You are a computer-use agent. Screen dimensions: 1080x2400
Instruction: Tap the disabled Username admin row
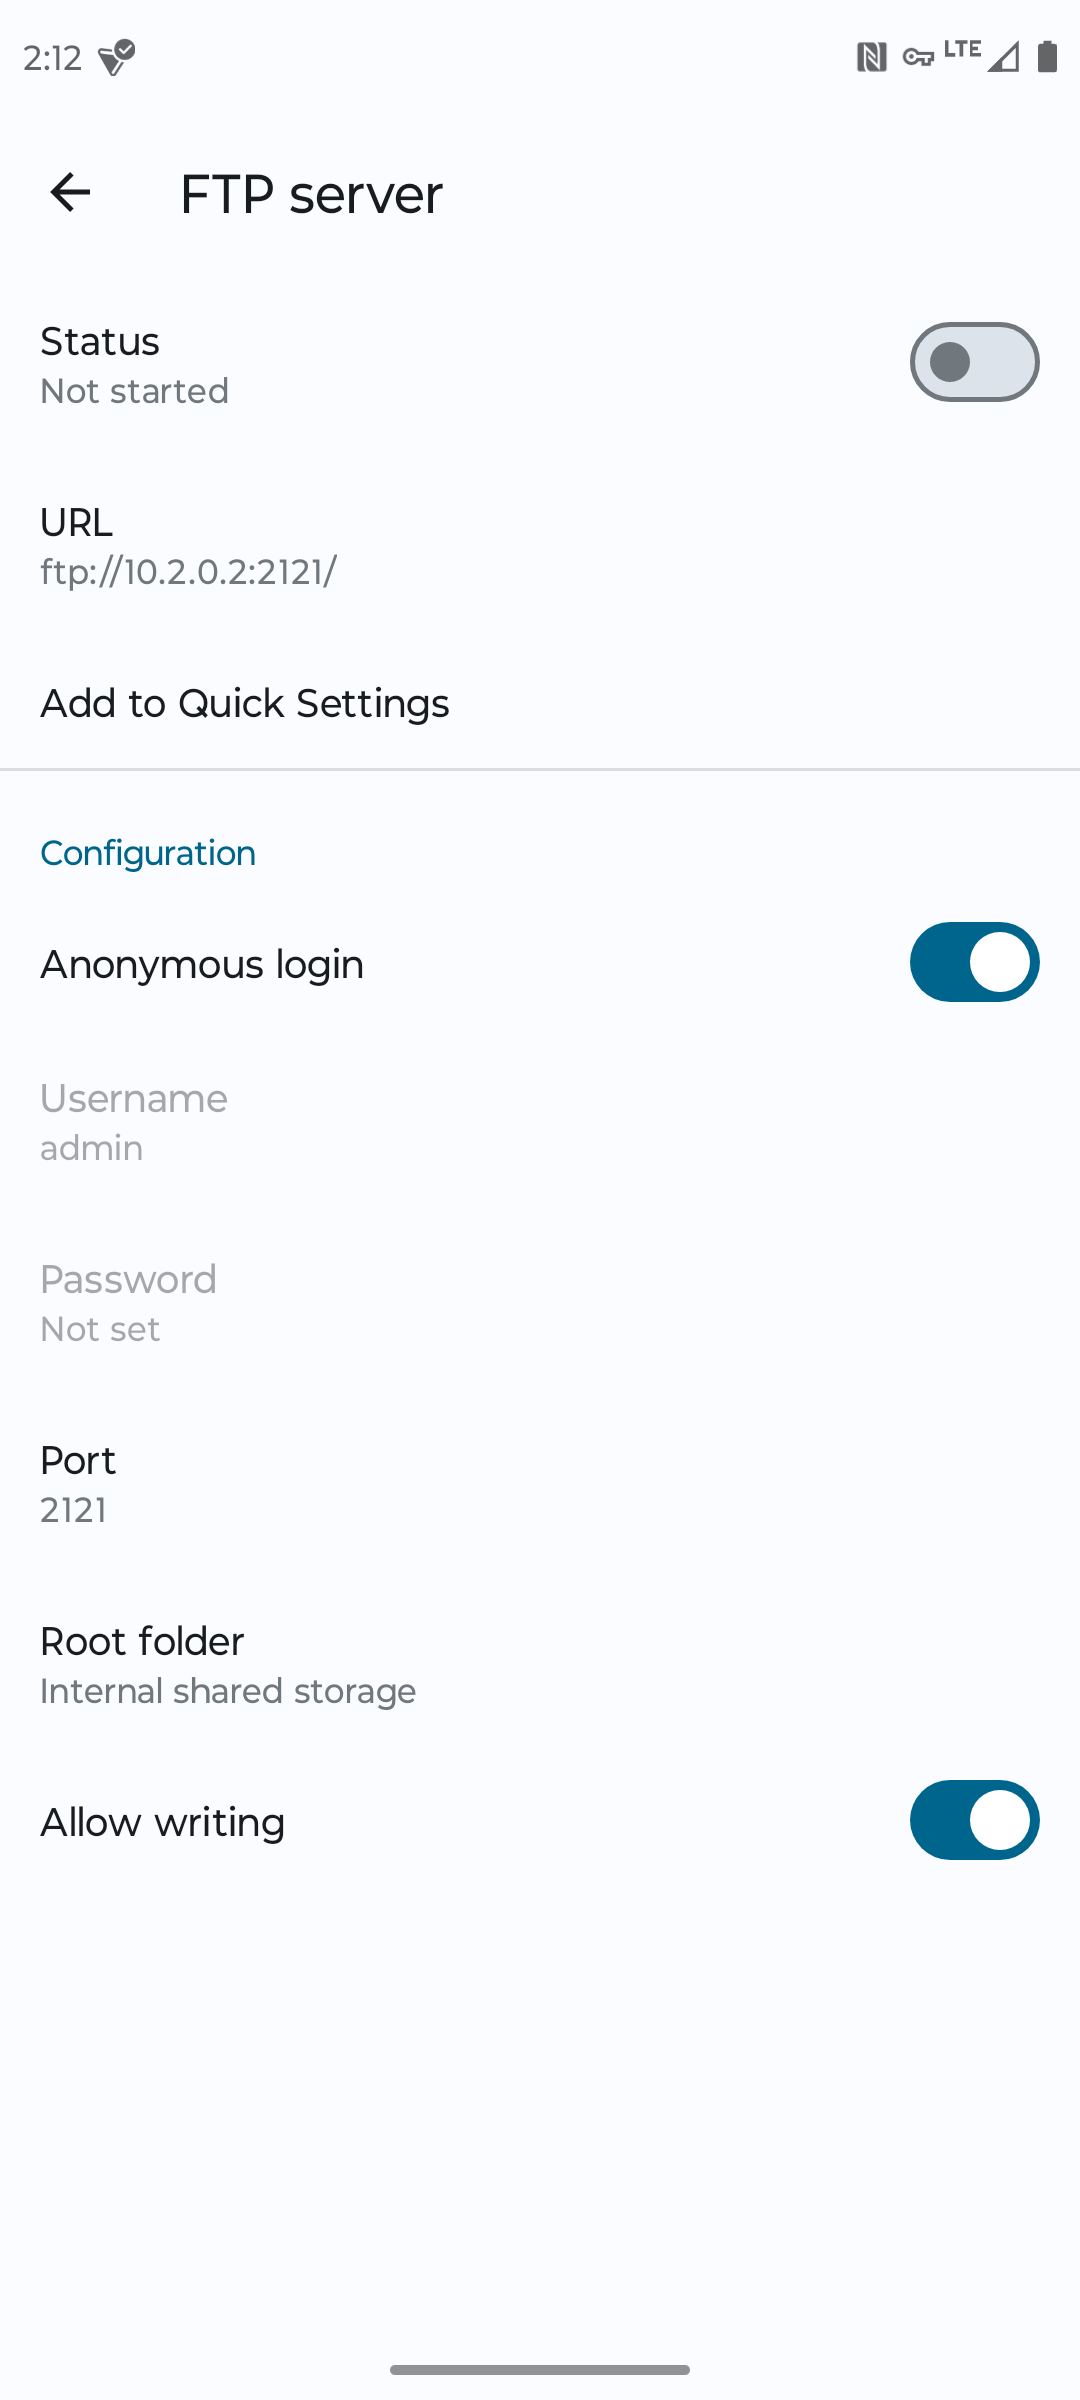coord(540,1122)
